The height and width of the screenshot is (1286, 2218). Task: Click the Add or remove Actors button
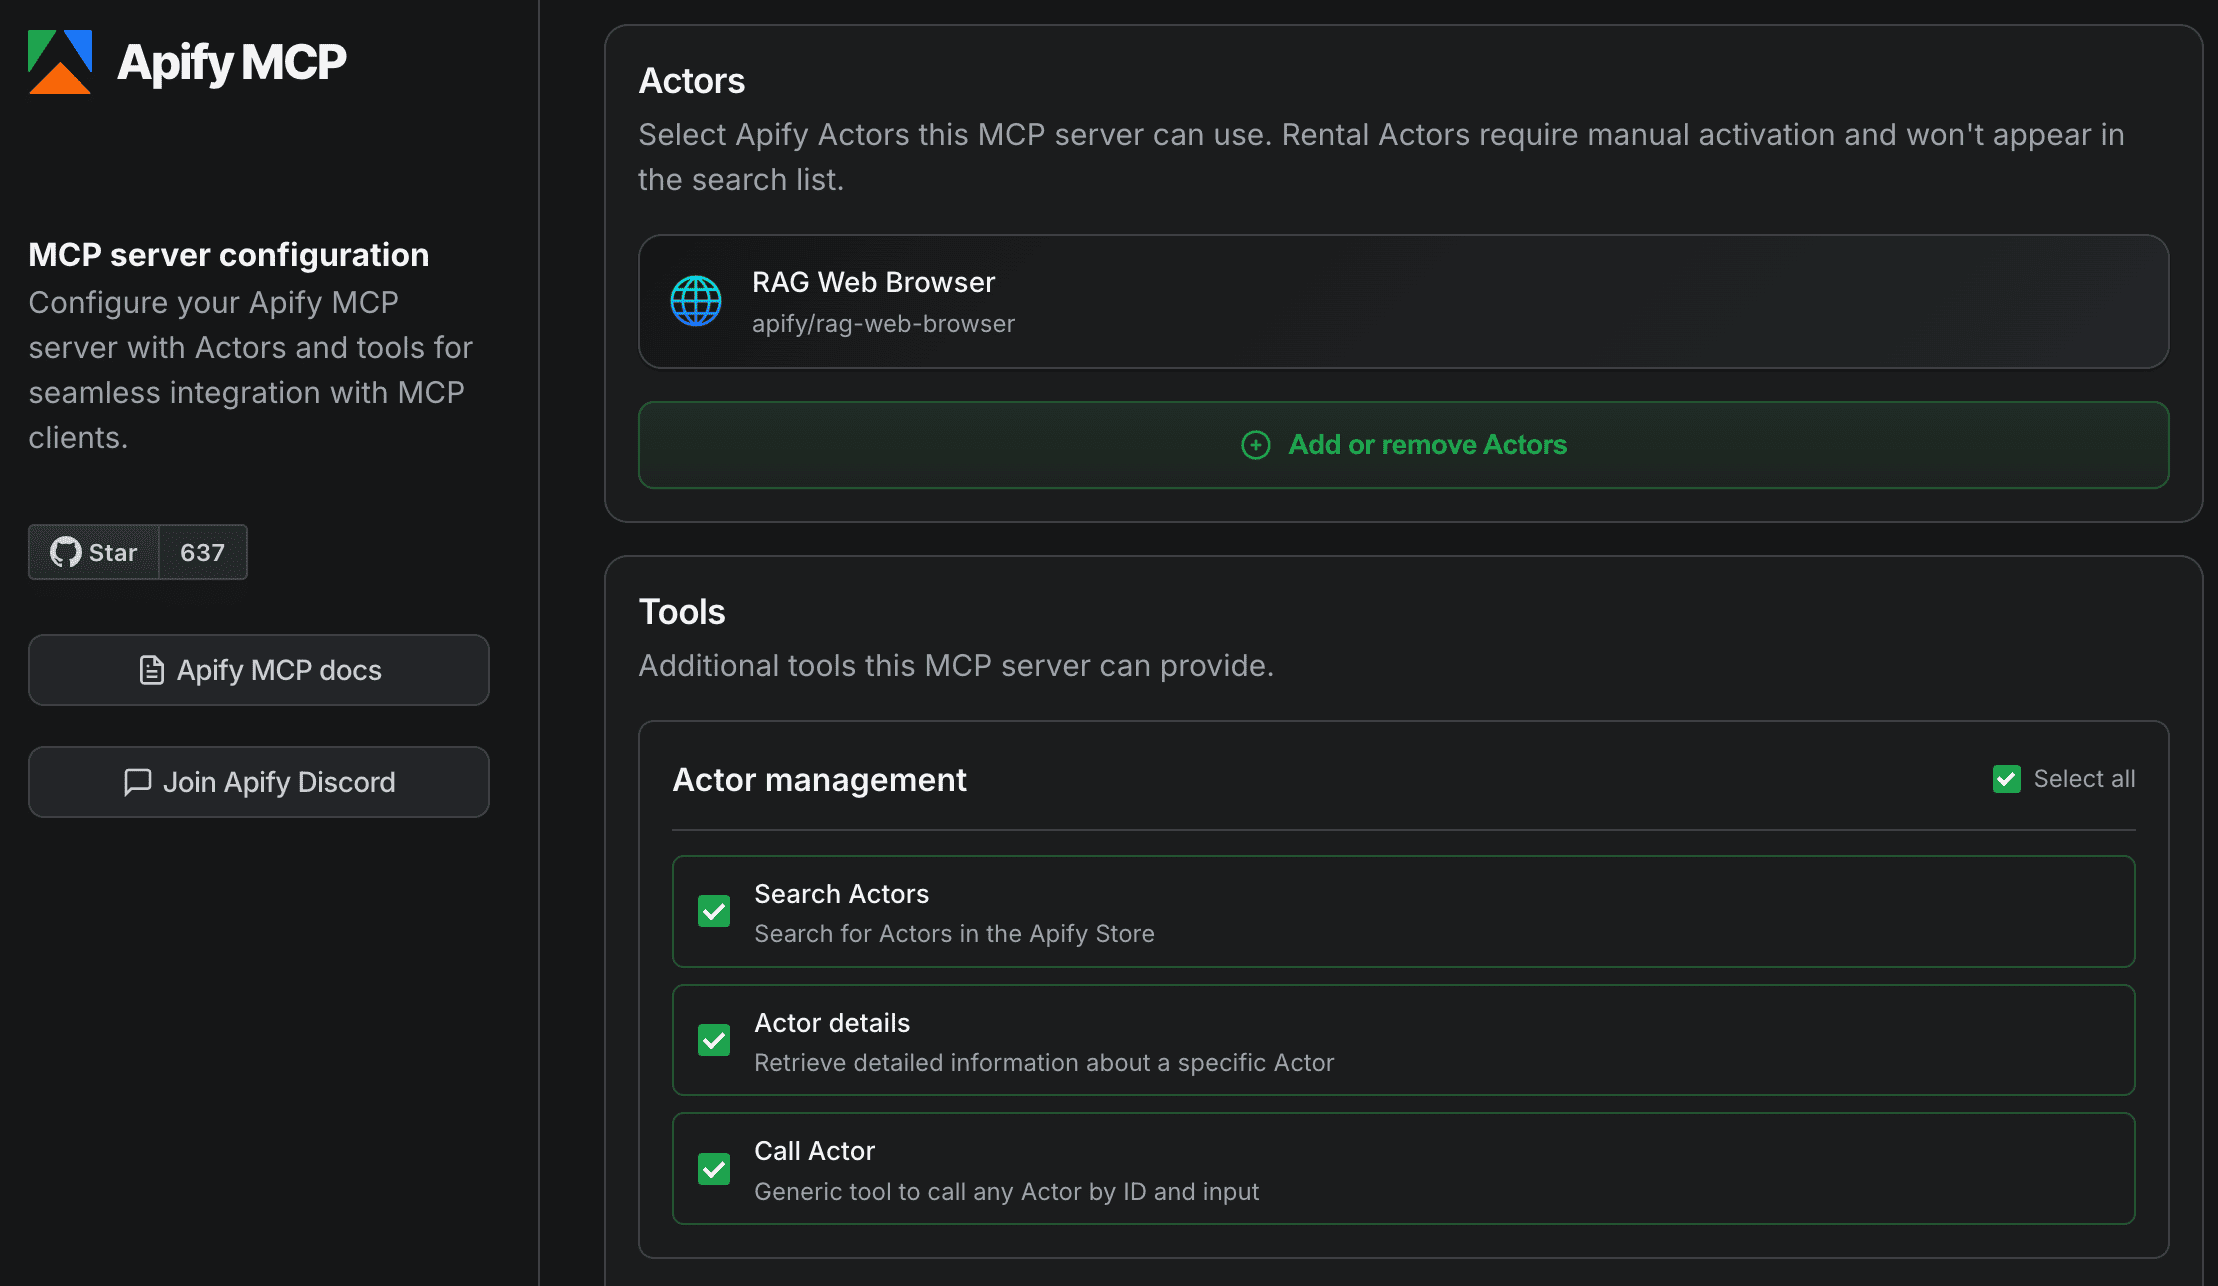1401,444
